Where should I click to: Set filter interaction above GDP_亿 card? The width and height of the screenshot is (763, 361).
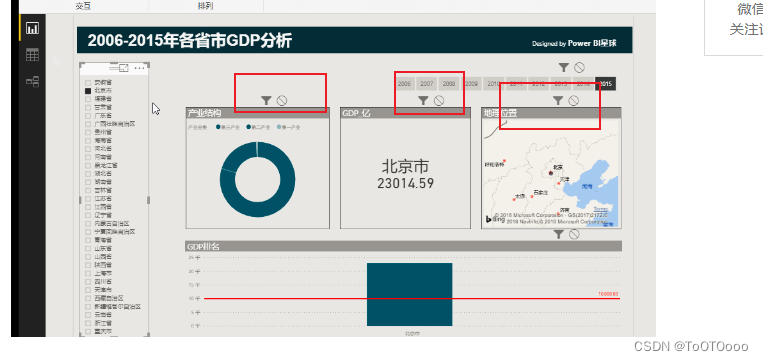click(x=423, y=100)
